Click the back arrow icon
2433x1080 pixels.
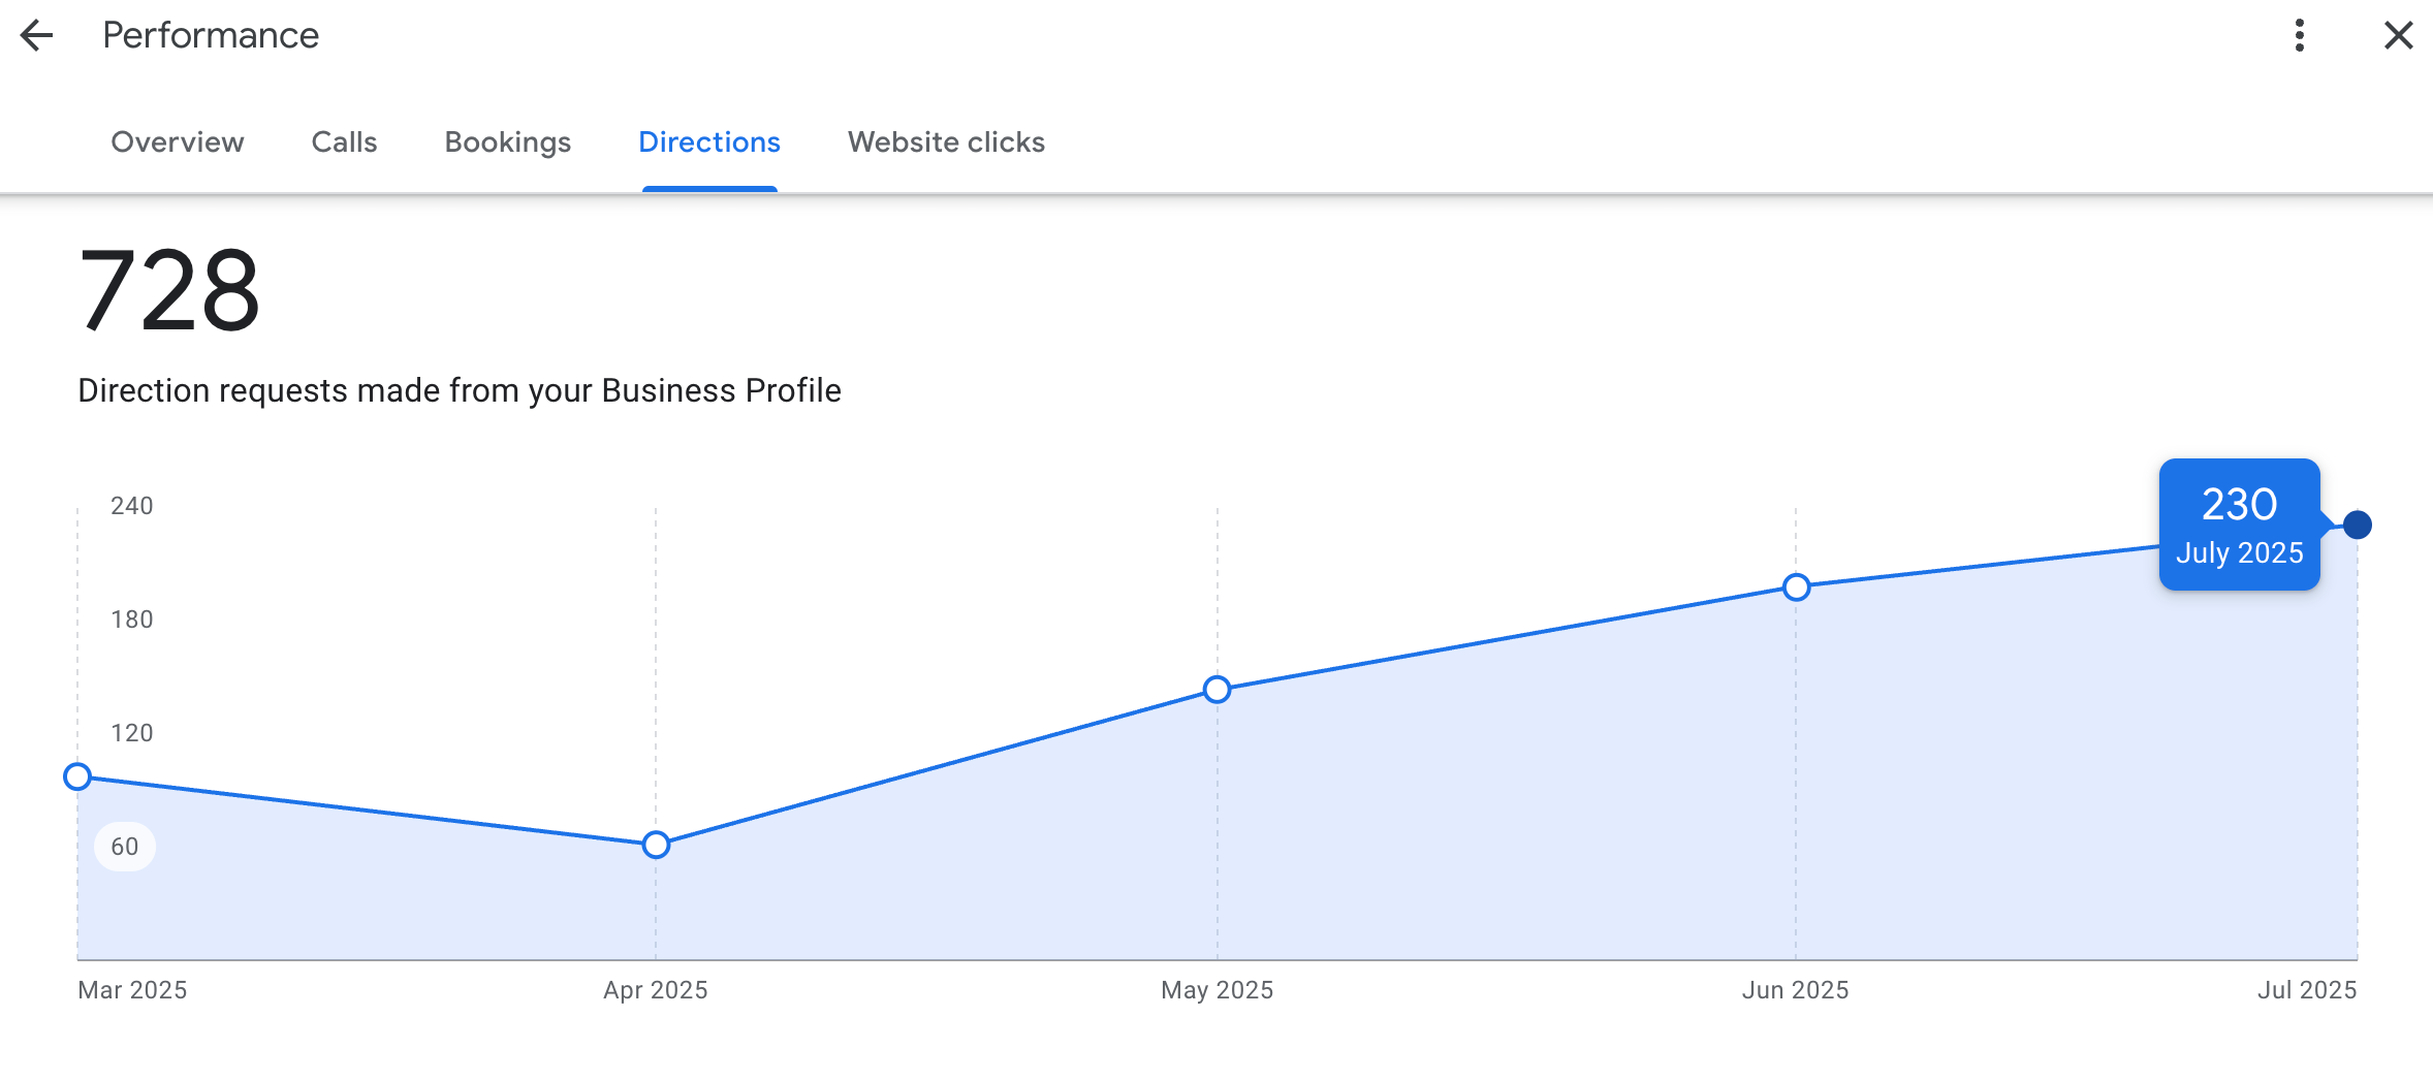coord(36,36)
